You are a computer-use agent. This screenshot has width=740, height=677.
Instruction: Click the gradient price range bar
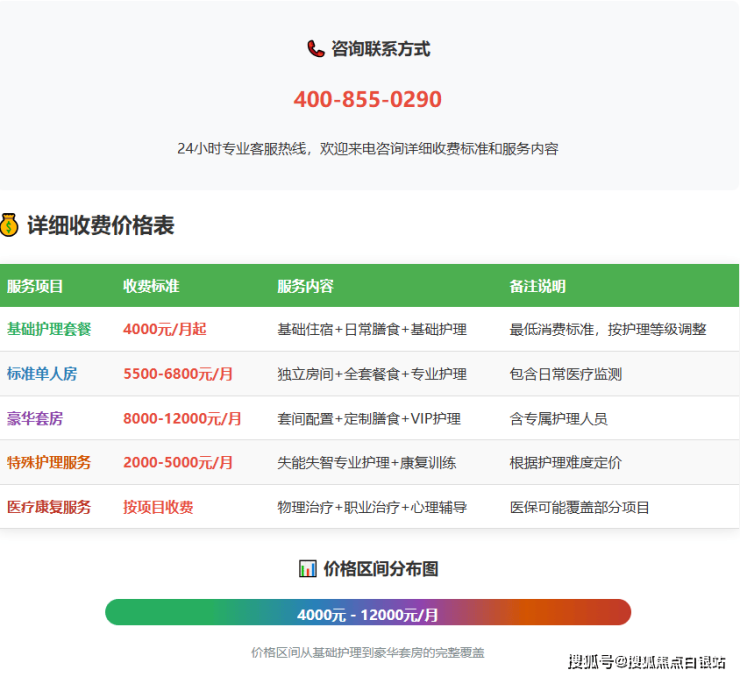point(367,613)
